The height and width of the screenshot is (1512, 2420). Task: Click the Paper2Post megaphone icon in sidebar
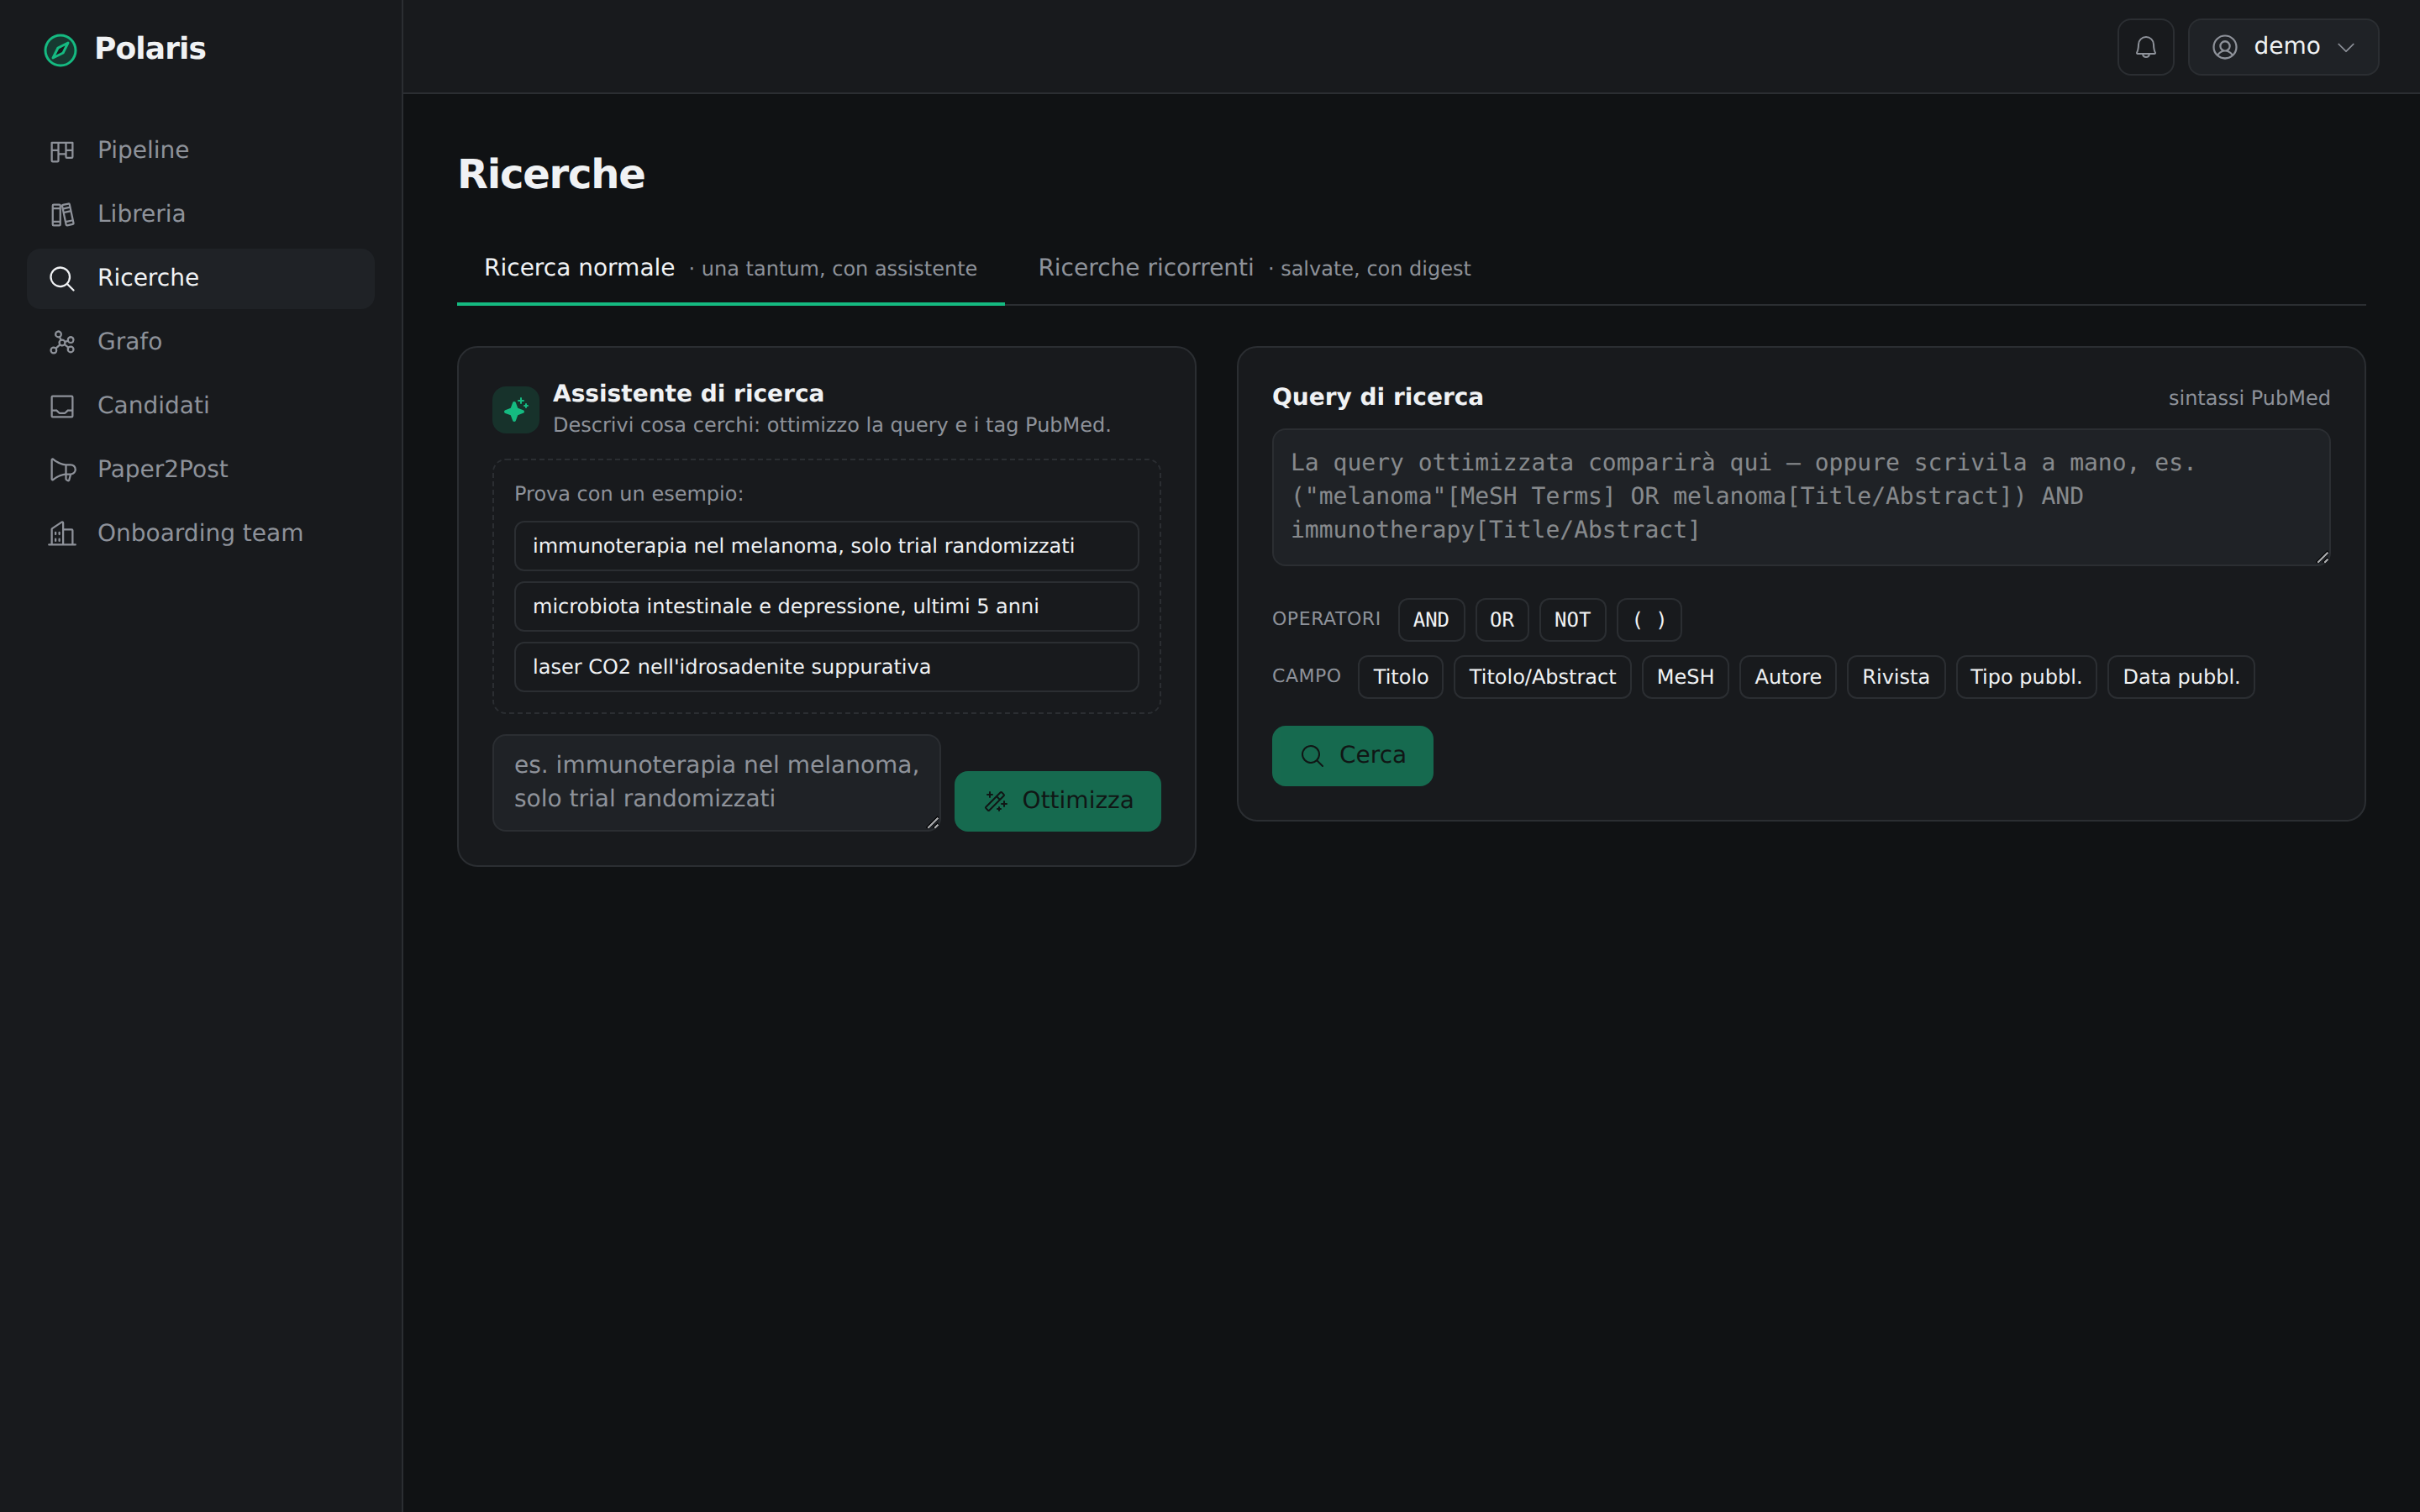(x=62, y=470)
